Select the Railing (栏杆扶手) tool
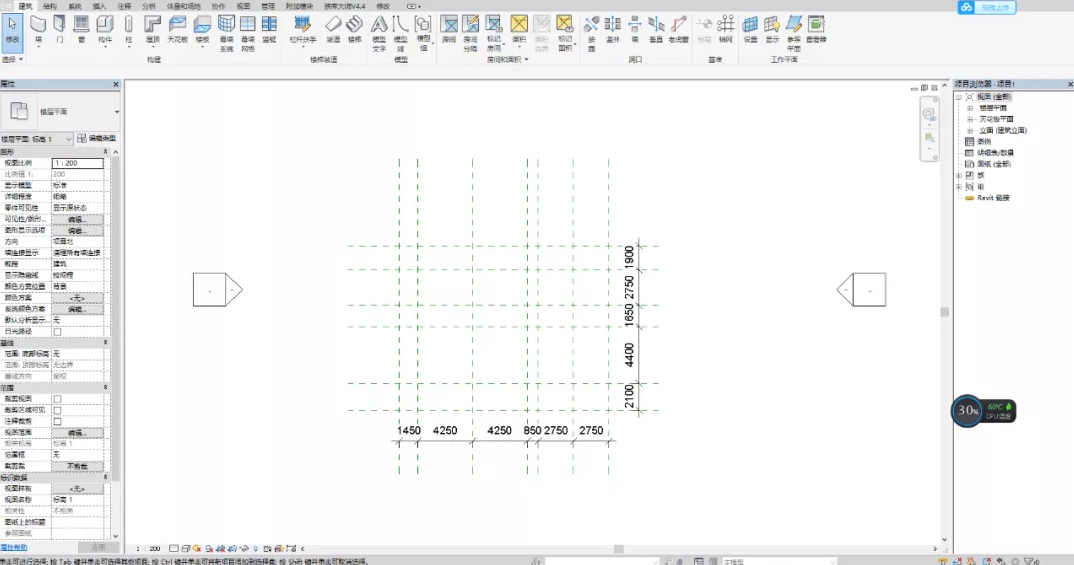1074x565 pixels. click(x=302, y=31)
